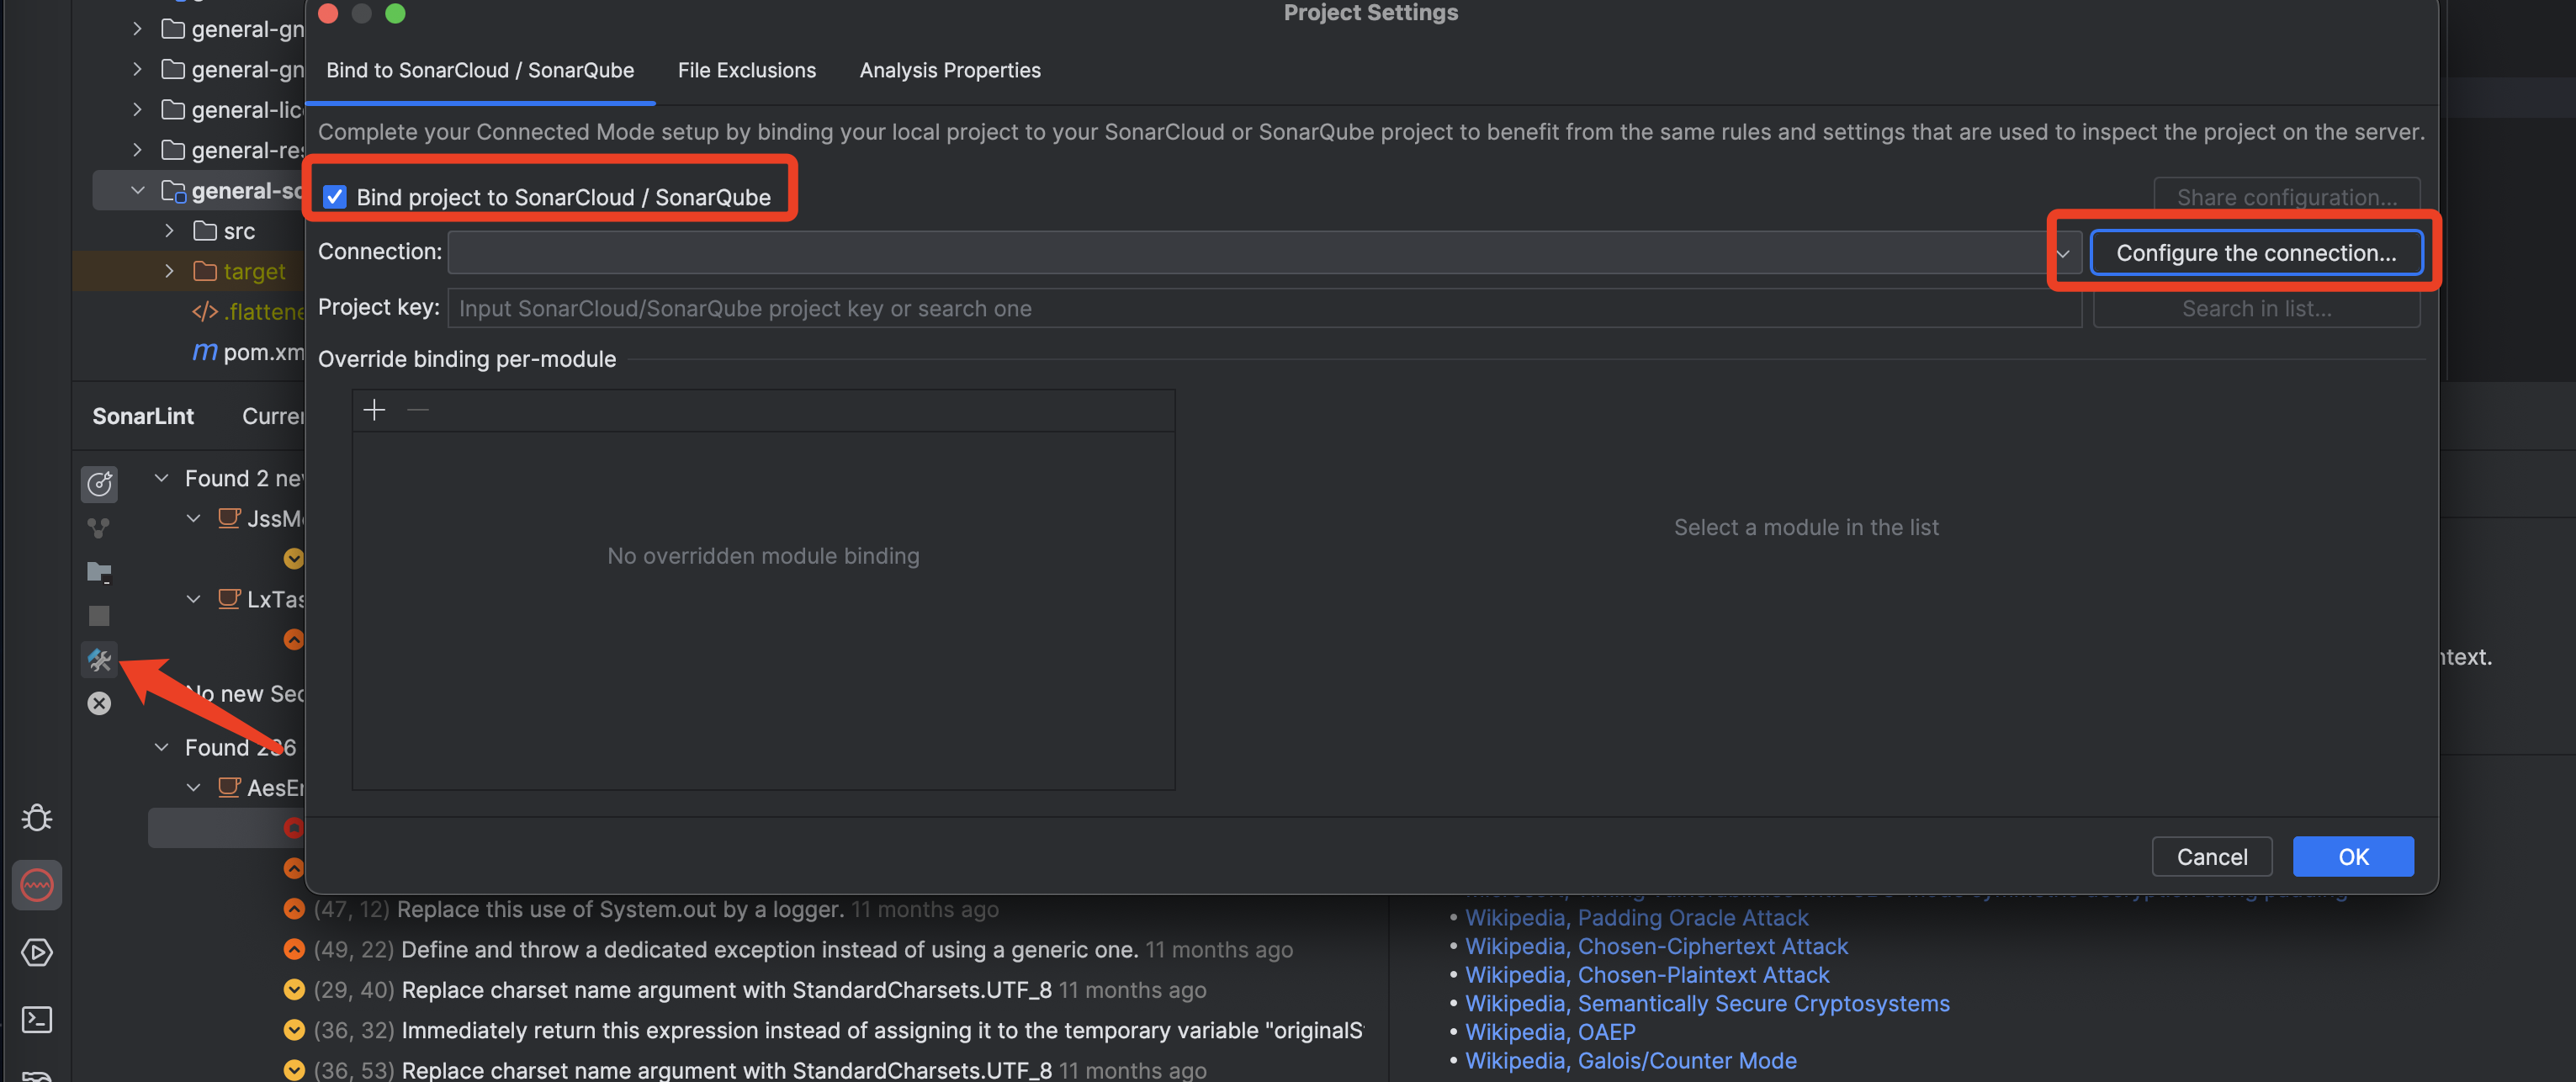Select the SonarLint panel title tab
This screenshot has width=2576, height=1082.
pos(143,416)
